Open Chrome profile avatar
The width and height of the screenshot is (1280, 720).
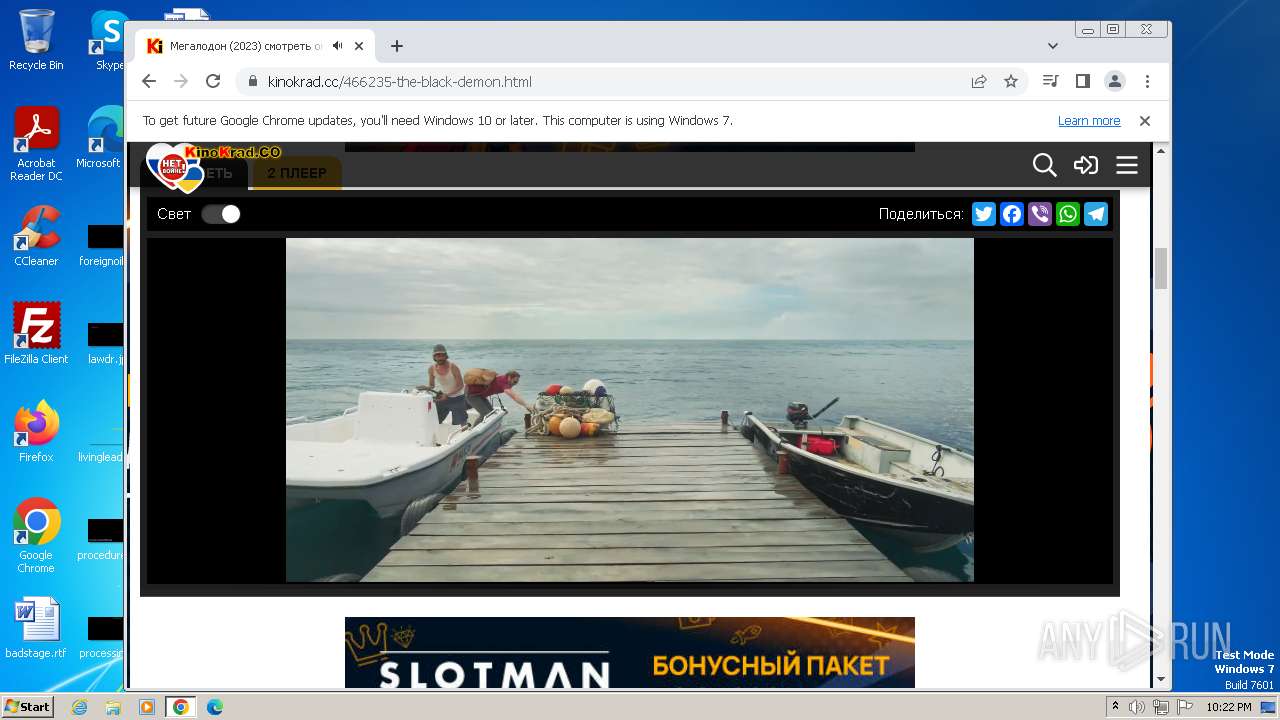tap(1115, 81)
